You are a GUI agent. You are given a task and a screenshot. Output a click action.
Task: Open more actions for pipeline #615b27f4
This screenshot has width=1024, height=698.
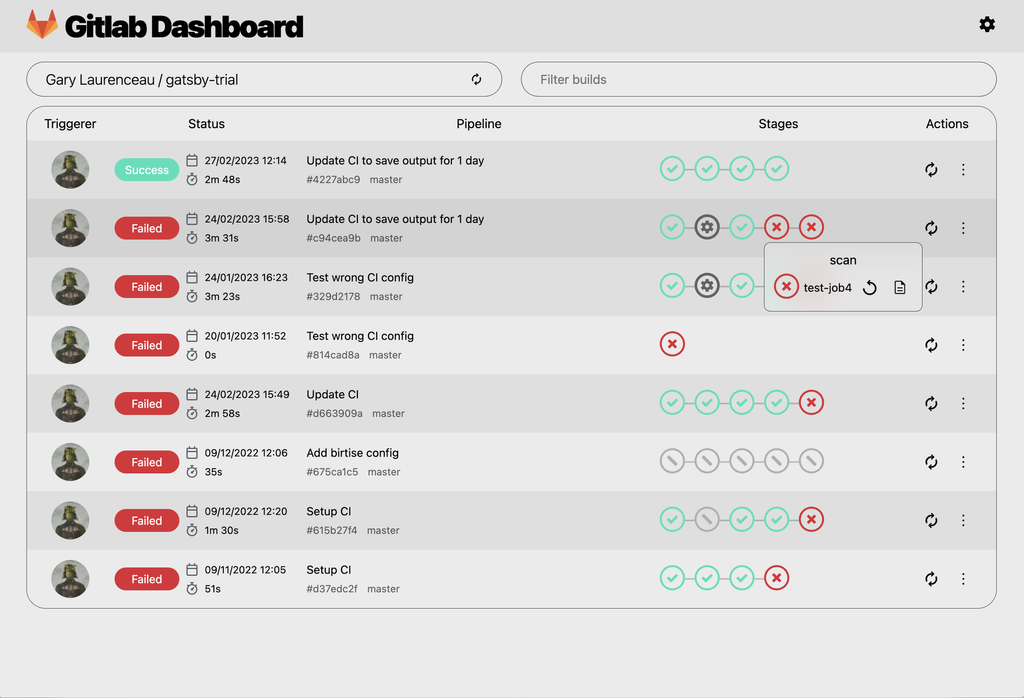pyautogui.click(x=963, y=520)
